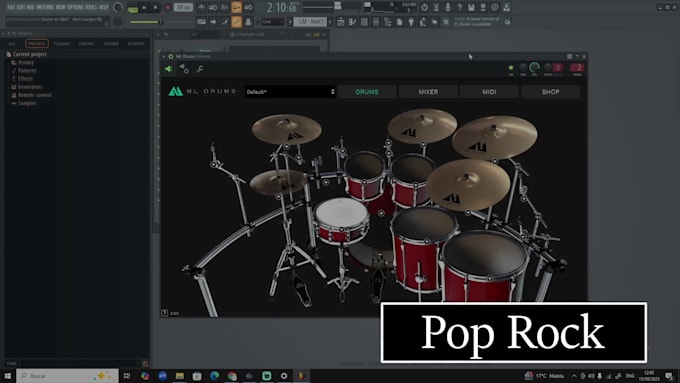Open the Default preset dropdown
This screenshot has height=383, width=680.
(x=290, y=92)
